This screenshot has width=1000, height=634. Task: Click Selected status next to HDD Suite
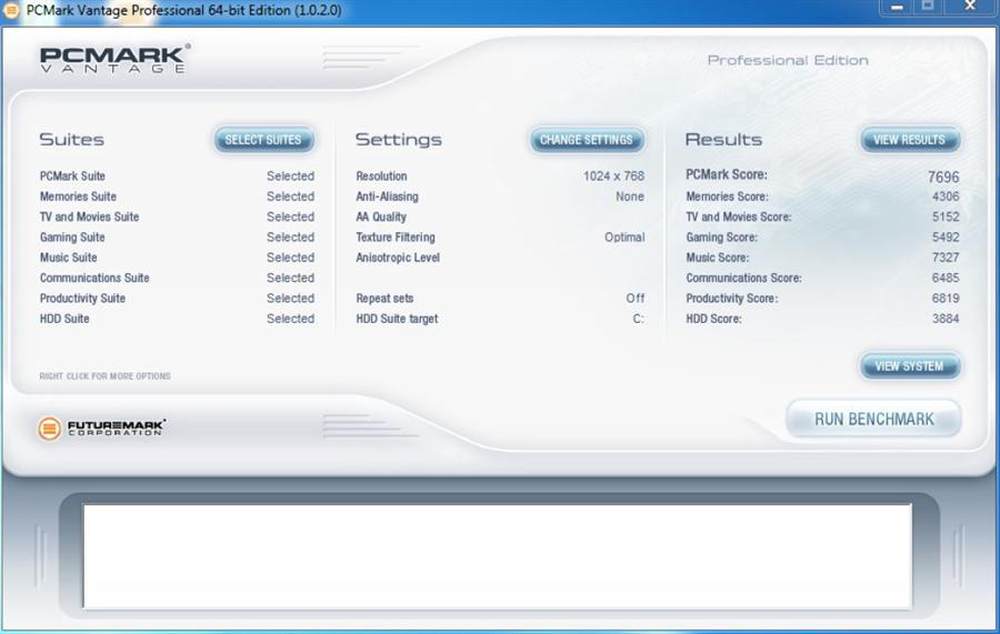[x=290, y=319]
